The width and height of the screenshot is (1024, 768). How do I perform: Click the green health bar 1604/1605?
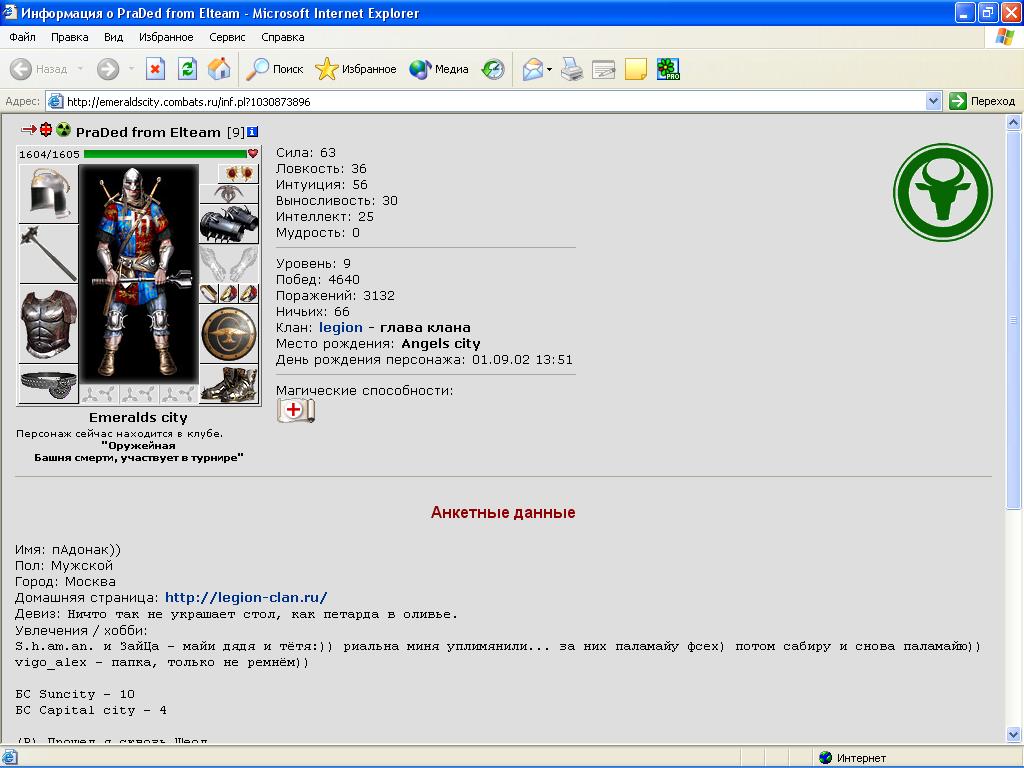pyautogui.click(x=165, y=154)
